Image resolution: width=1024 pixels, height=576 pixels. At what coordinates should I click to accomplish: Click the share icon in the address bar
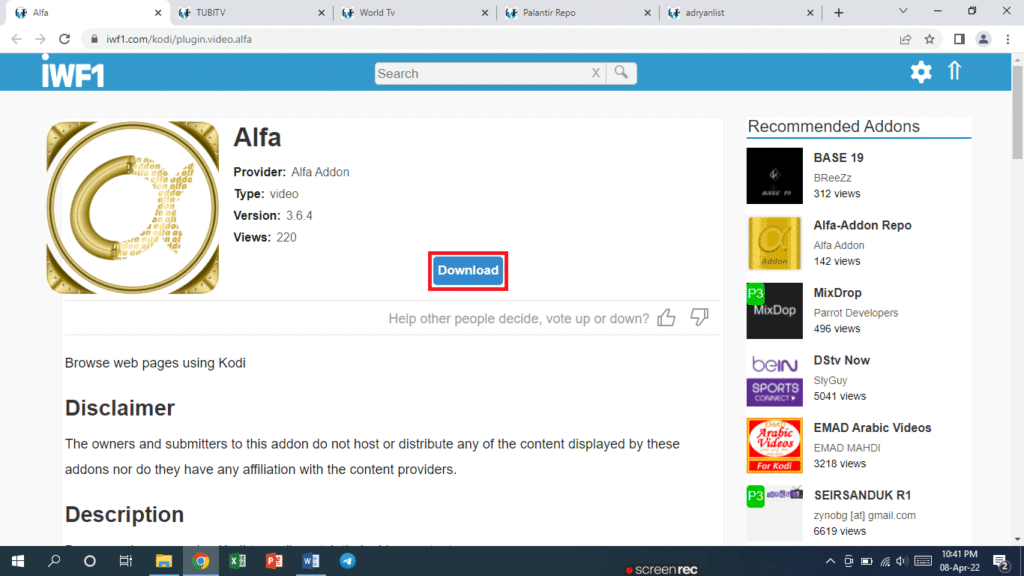coord(905,37)
